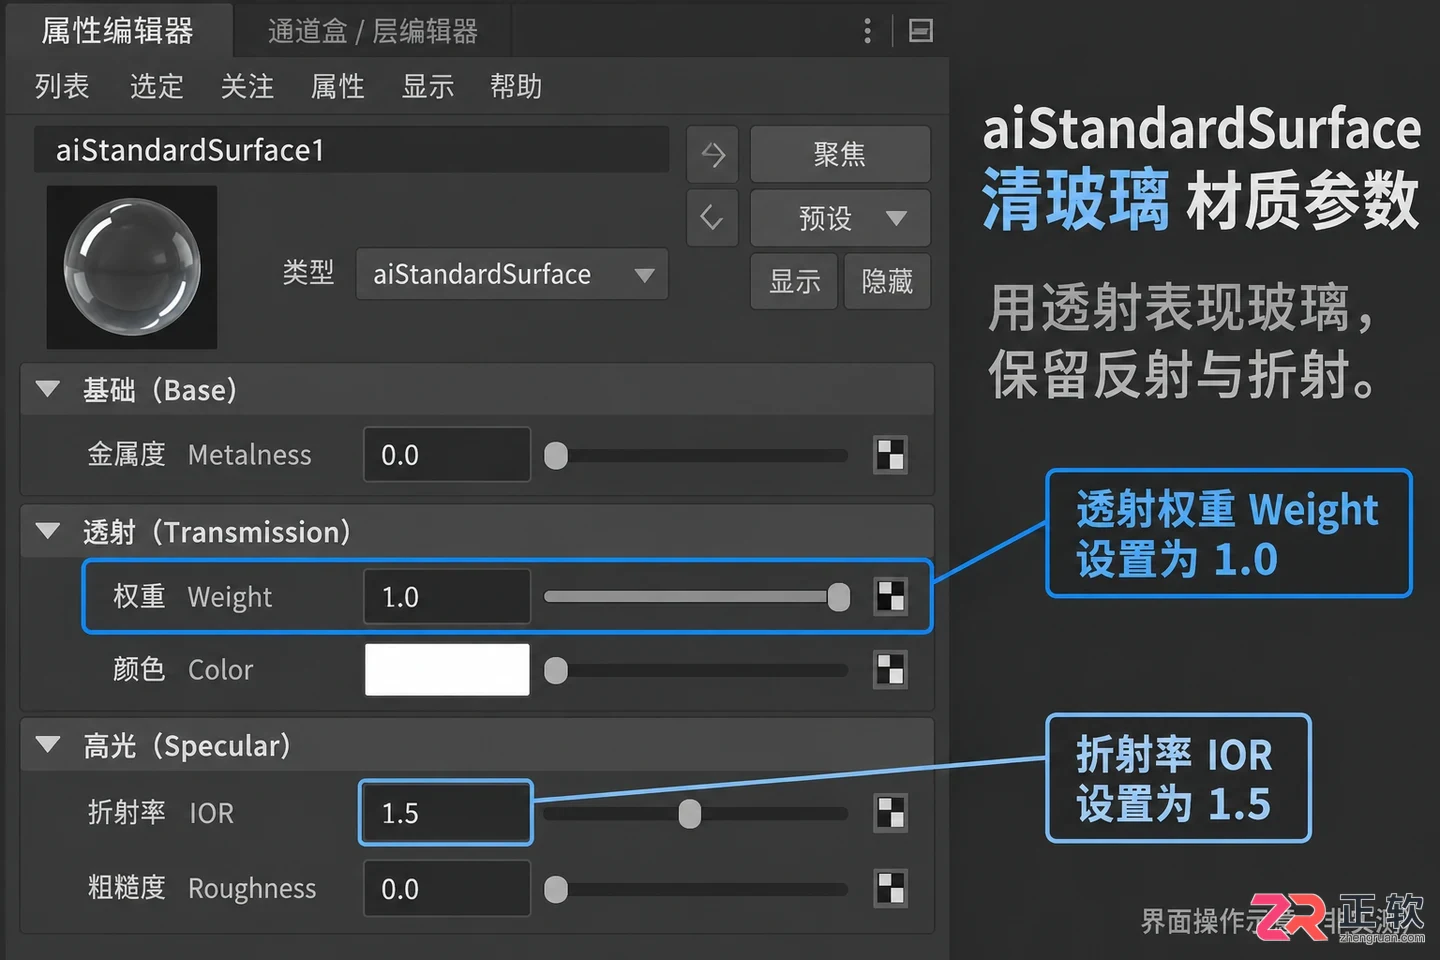
Task: Collapse the 透射 (Transmission) section
Action: [47, 531]
